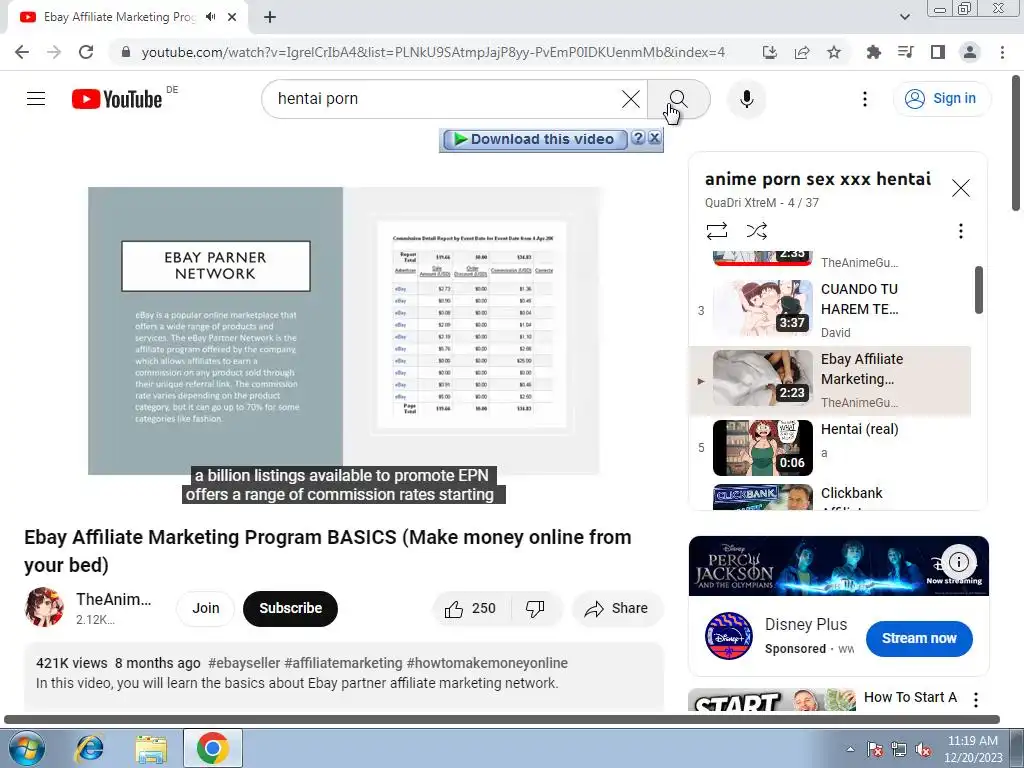Open Chrome extensions puzzle icon
The image size is (1024, 768).
coord(873,52)
